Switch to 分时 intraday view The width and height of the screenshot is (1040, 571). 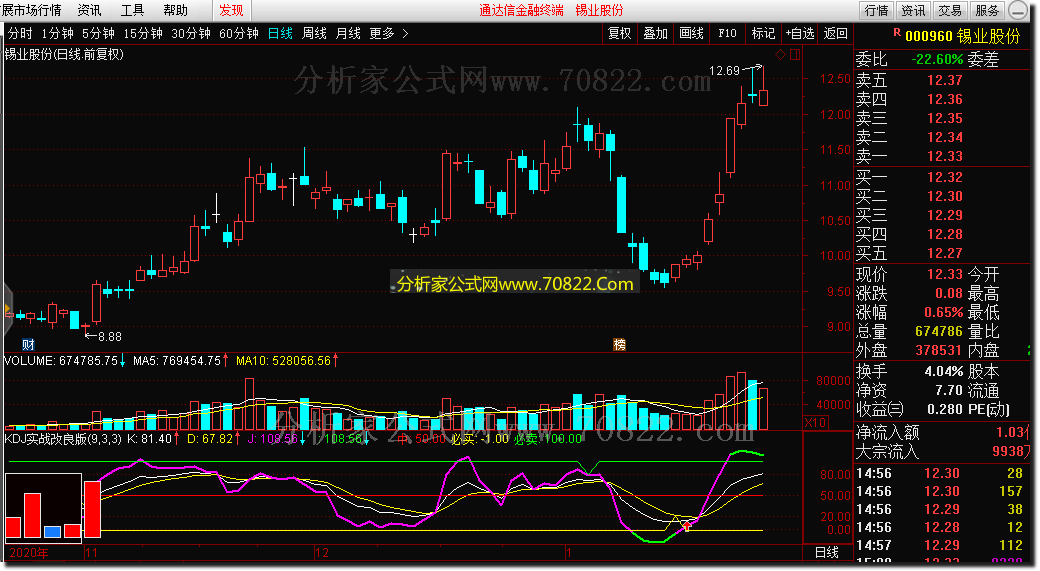coord(20,33)
